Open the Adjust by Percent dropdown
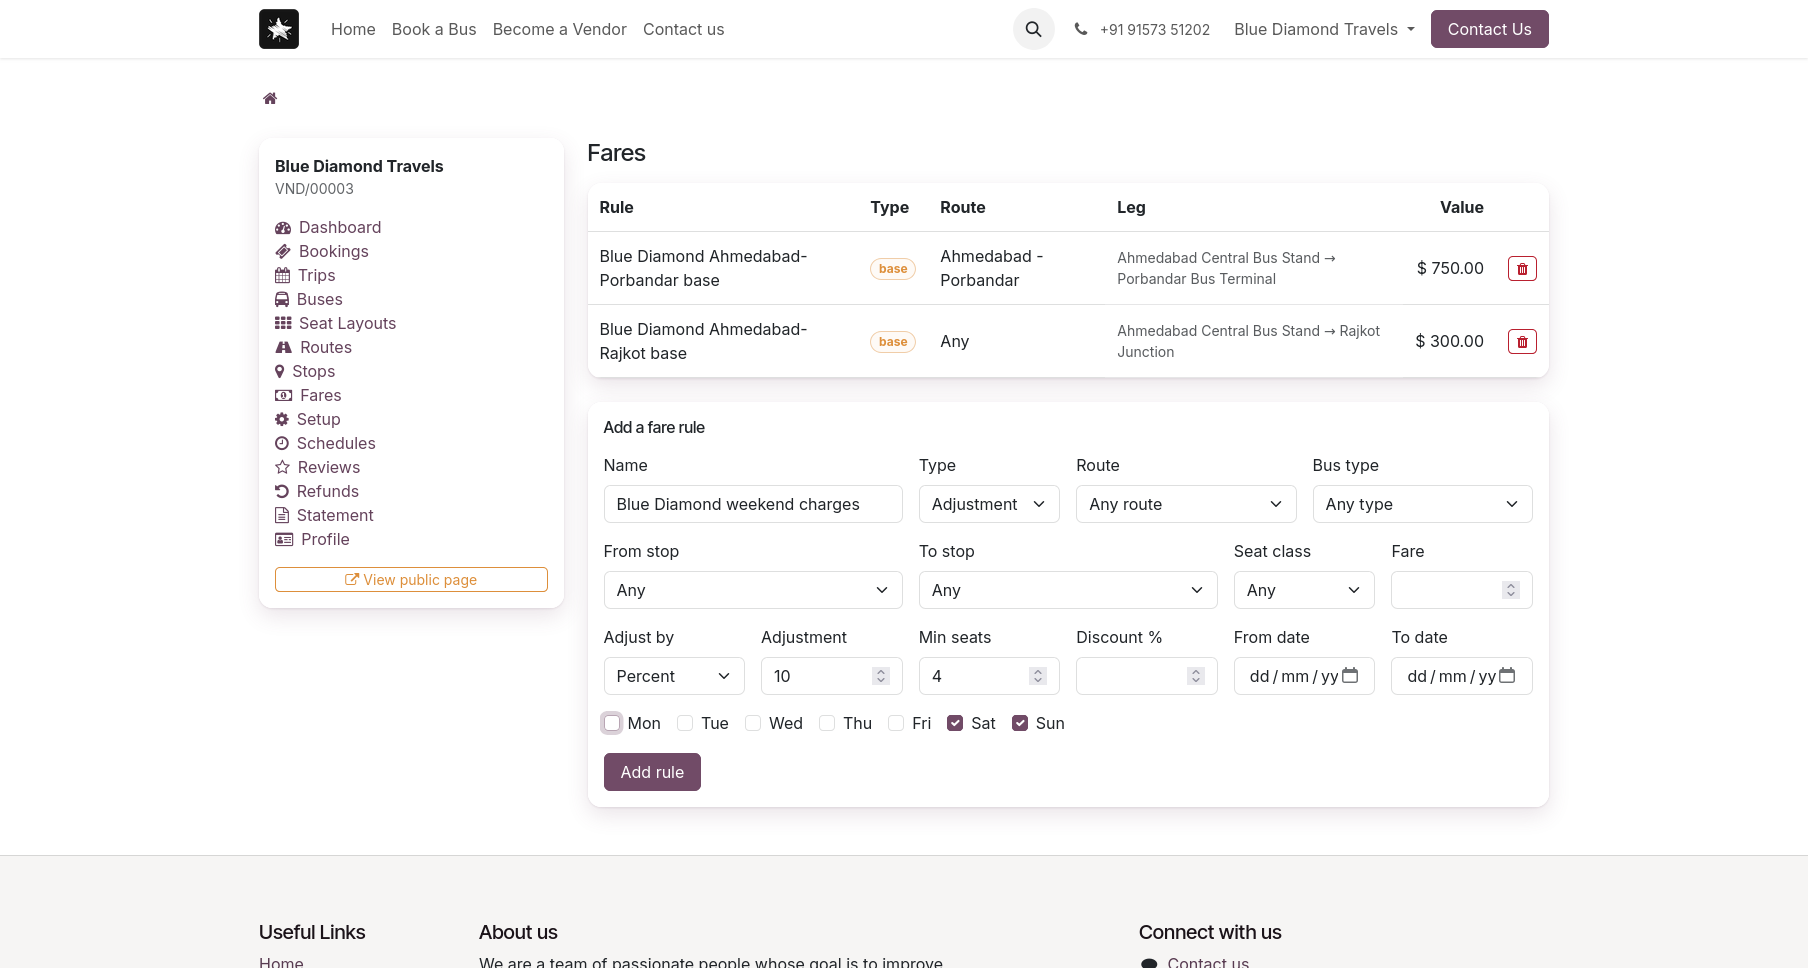This screenshot has width=1808, height=968. pos(674,676)
